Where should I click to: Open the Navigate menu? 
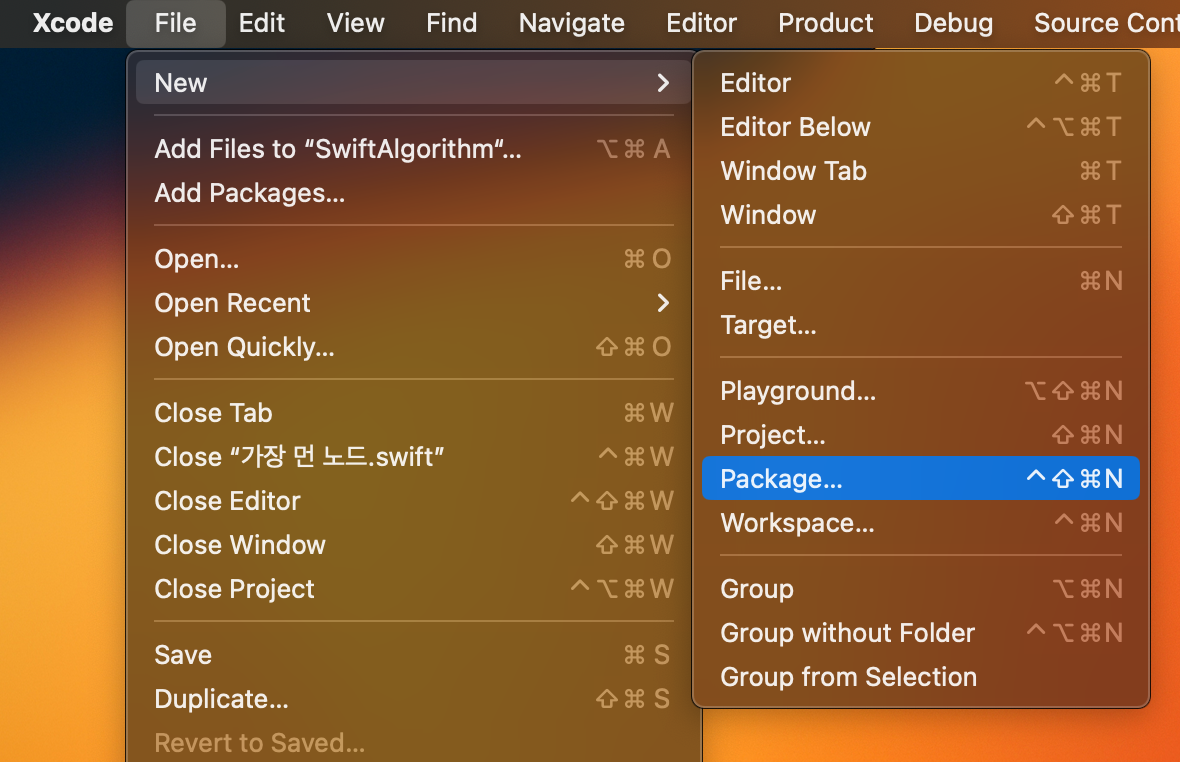572,23
